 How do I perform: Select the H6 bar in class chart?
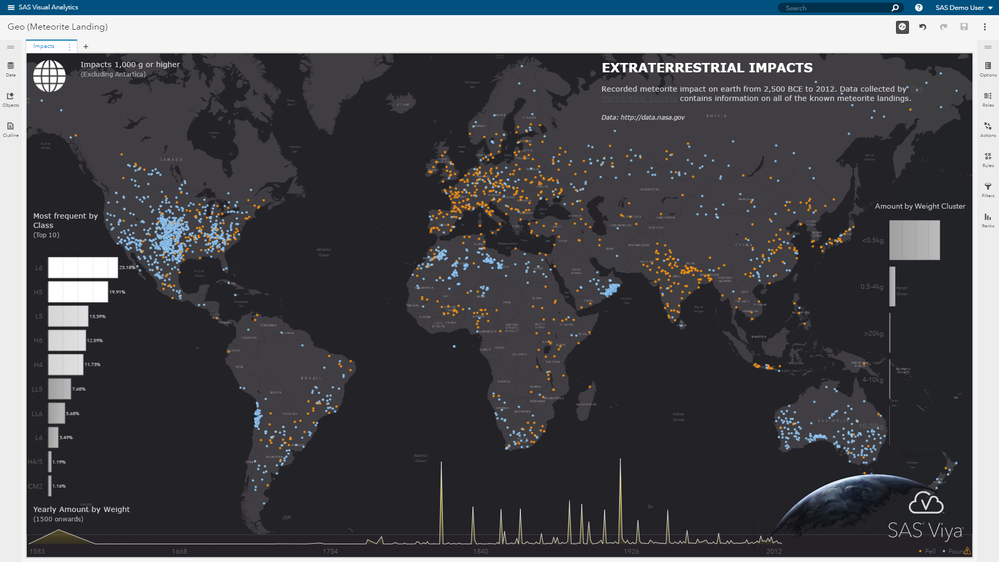point(67,340)
